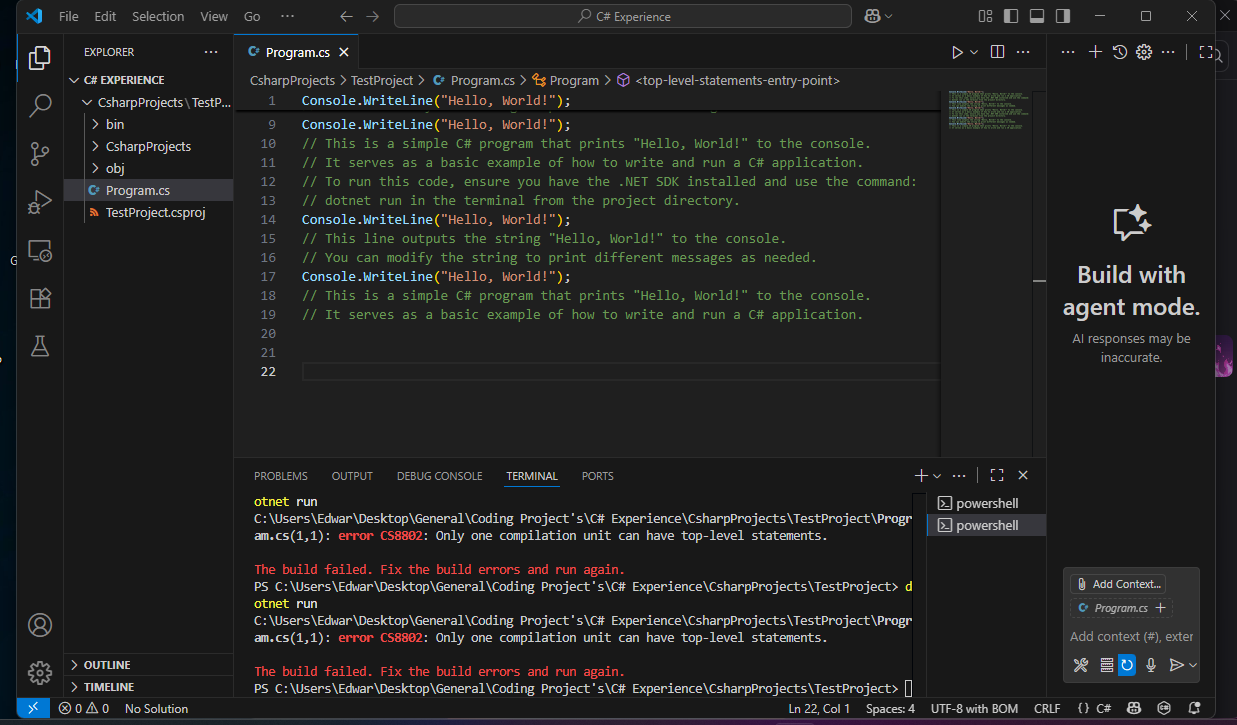The height and width of the screenshot is (725, 1237).
Task: Click the chat input field
Action: point(1130,636)
